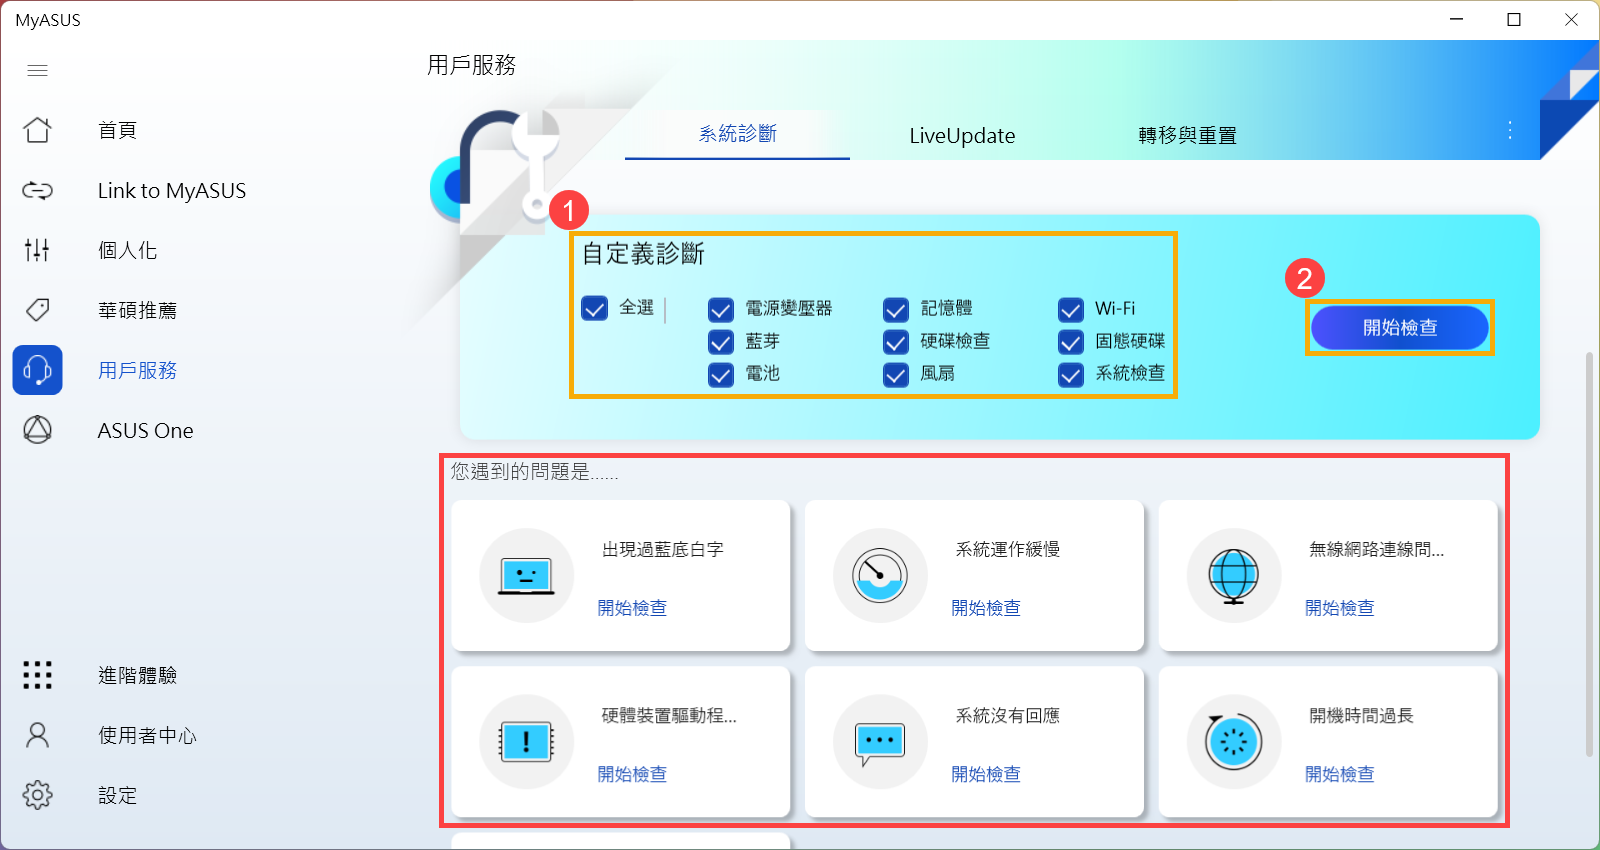Click 開始檢查 link under 硬體裝置驅動程式
Viewport: 1600px width, 850px height.
click(632, 774)
